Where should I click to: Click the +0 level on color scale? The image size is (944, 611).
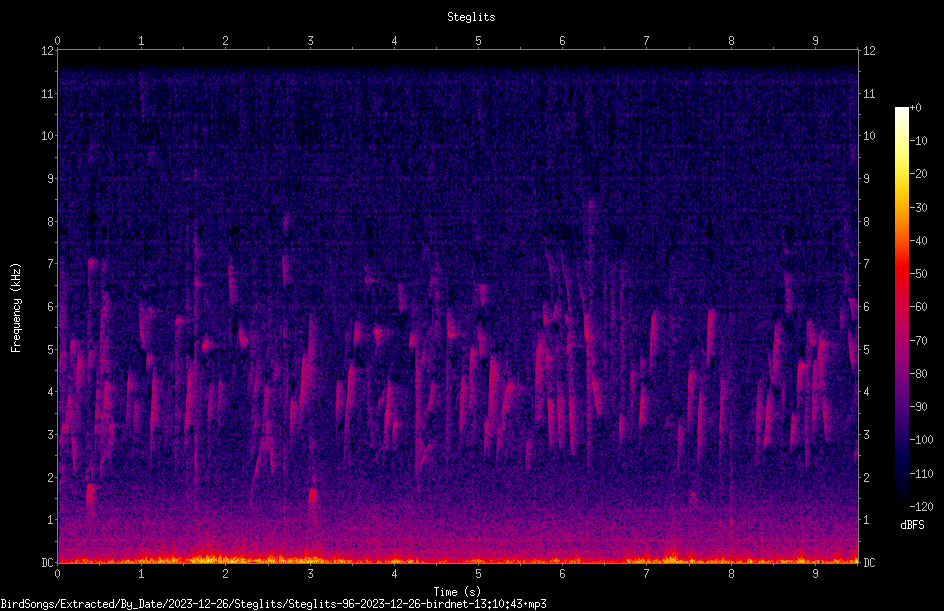point(915,108)
